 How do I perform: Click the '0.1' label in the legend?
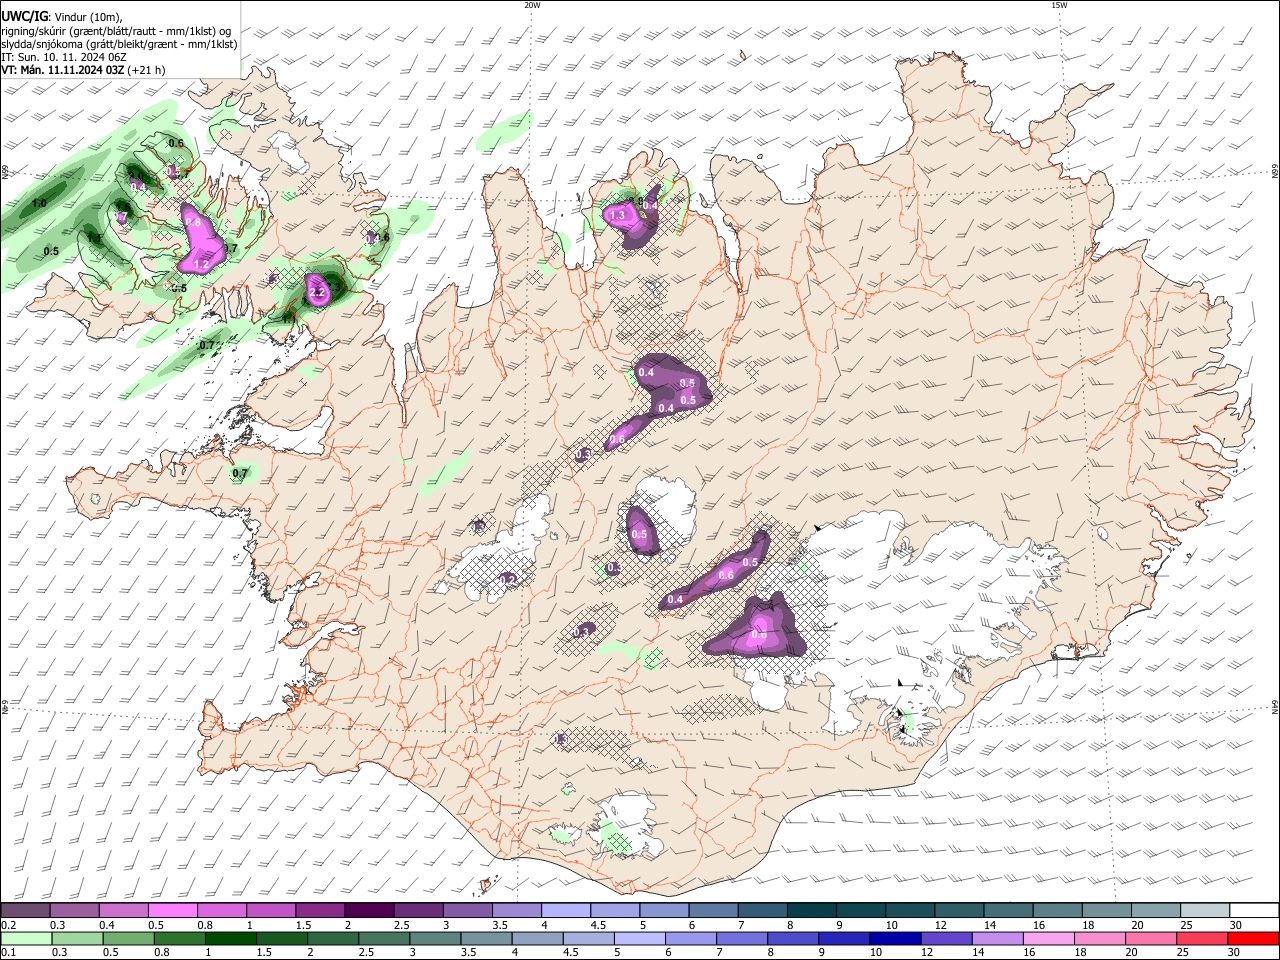pos(8,952)
